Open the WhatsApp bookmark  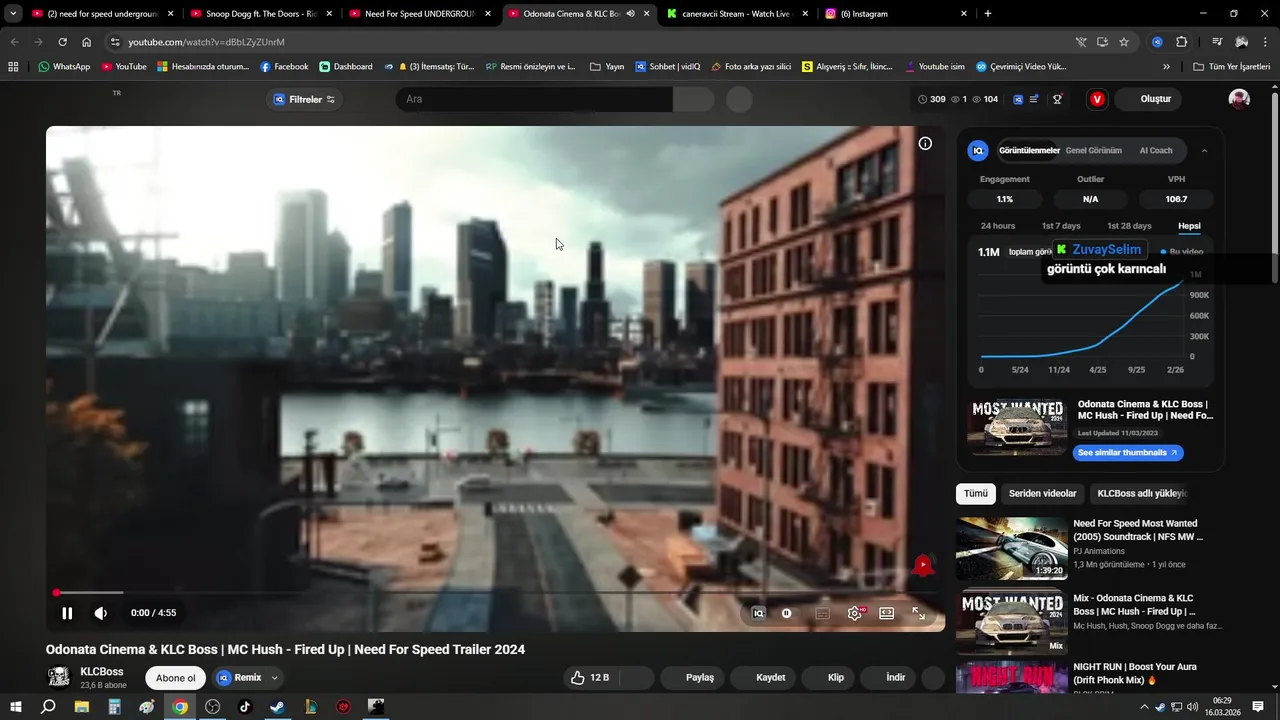point(64,67)
